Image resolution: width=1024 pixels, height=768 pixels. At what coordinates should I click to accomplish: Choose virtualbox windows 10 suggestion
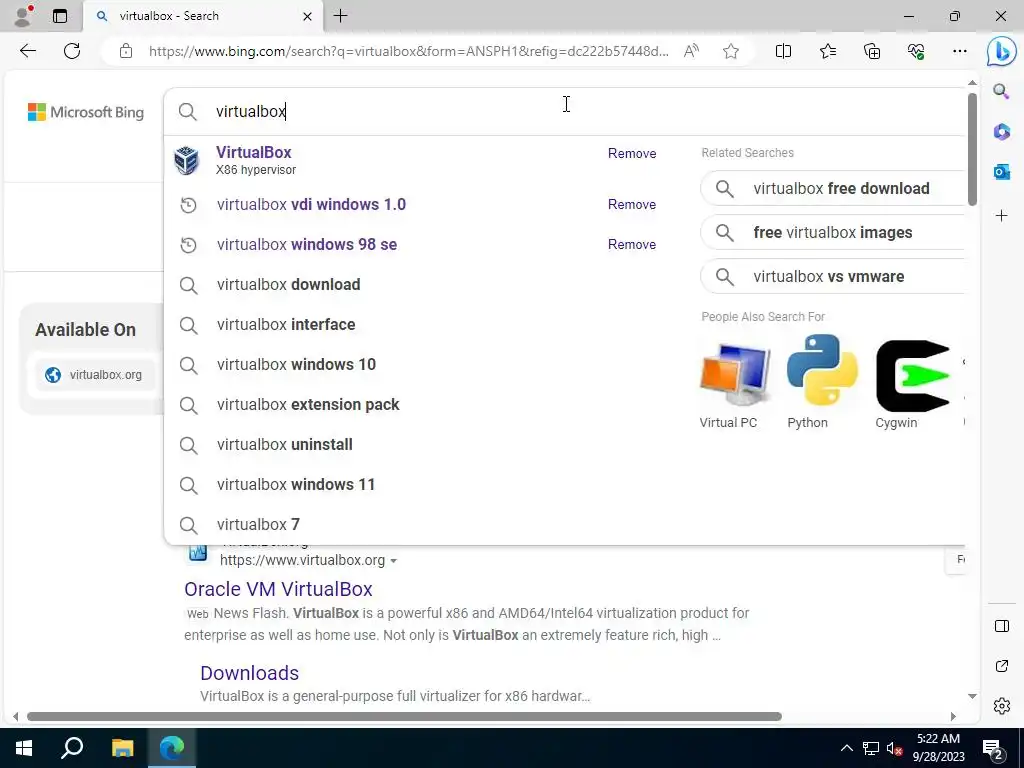296,364
